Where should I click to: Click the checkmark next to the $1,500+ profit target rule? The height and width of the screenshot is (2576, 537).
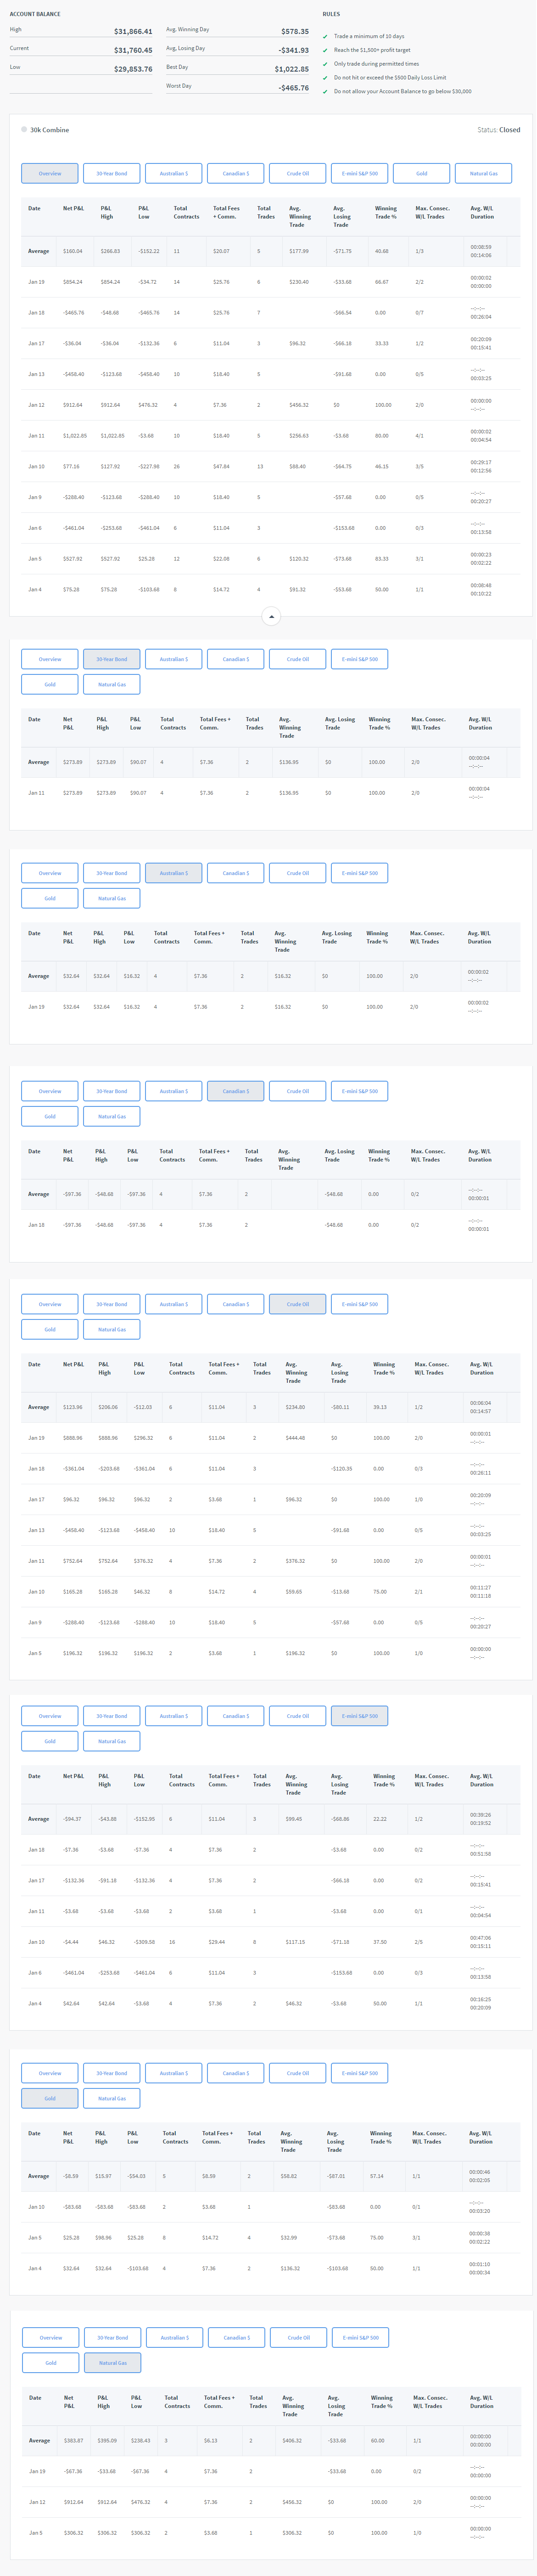pos(325,50)
